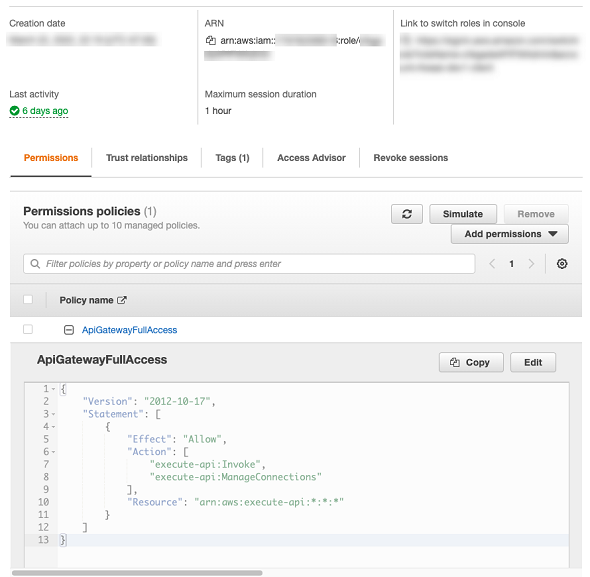Check the ApiGatewayFullAccess row checkbox
The image size is (590, 577).
coord(28,329)
